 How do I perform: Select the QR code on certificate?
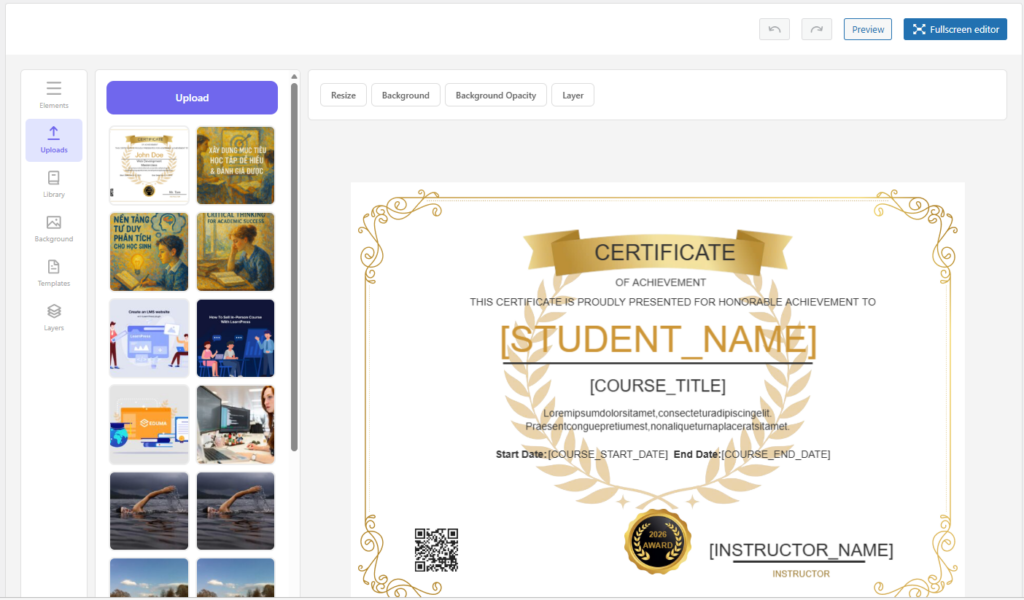[436, 550]
